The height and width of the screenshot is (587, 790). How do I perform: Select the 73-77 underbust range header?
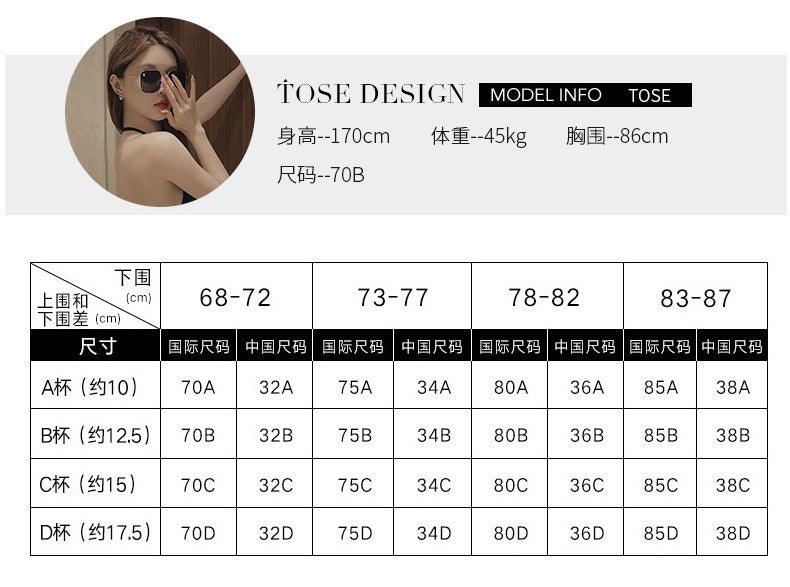[x=392, y=297]
